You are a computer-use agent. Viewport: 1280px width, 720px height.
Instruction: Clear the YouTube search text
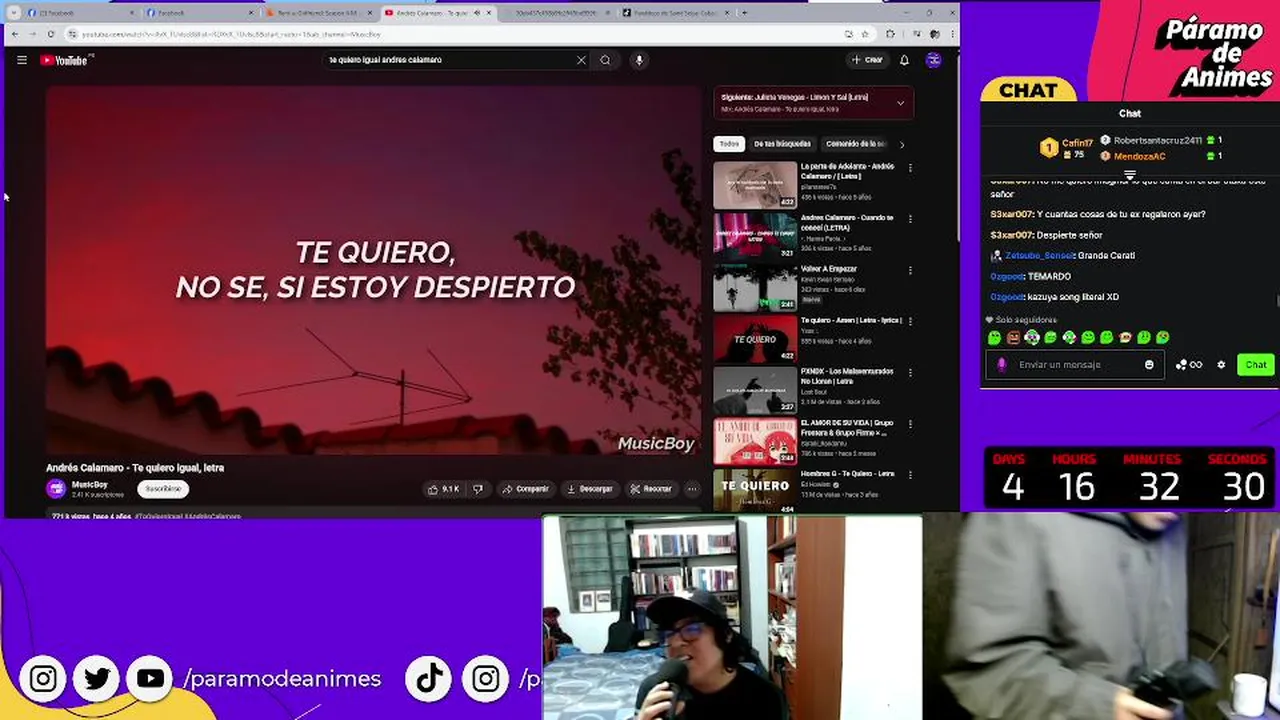581,60
